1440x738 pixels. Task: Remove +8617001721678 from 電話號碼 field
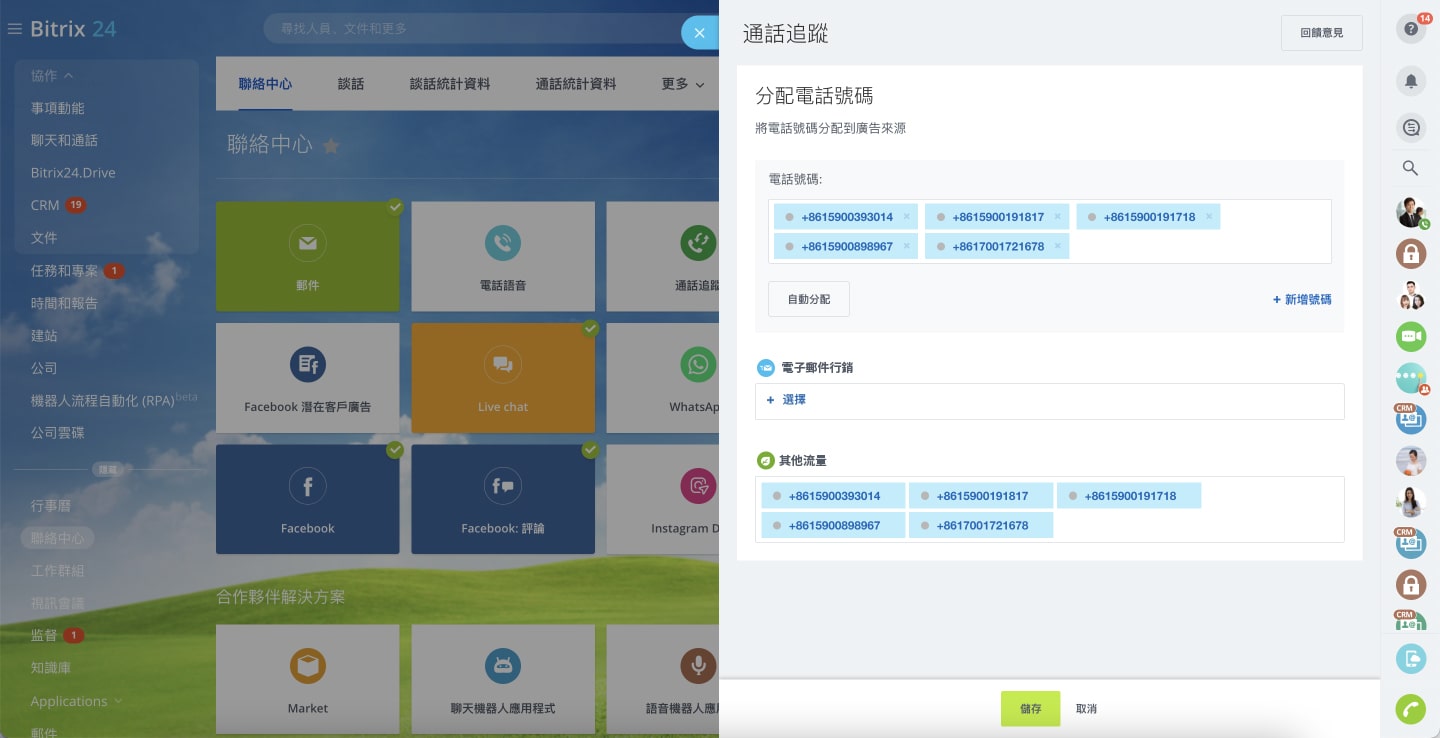(1057, 246)
